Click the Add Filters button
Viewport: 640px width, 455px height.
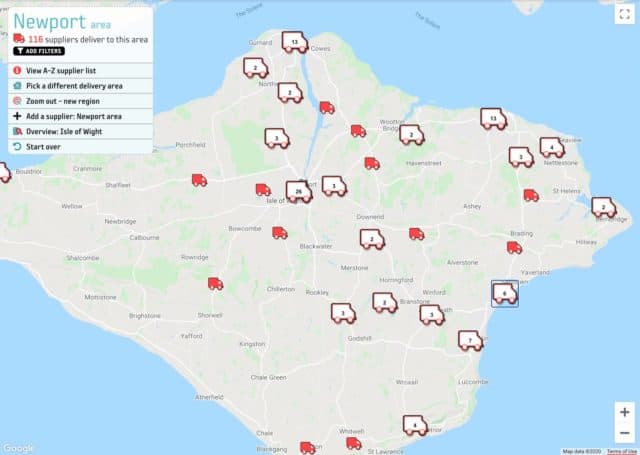pos(39,51)
